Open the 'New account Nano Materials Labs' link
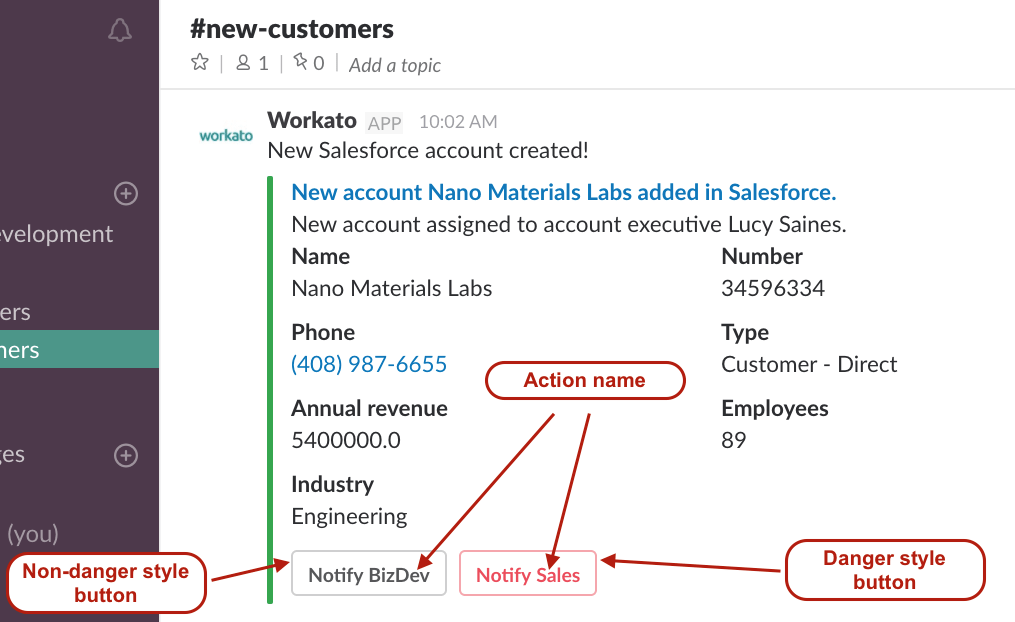 click(563, 192)
